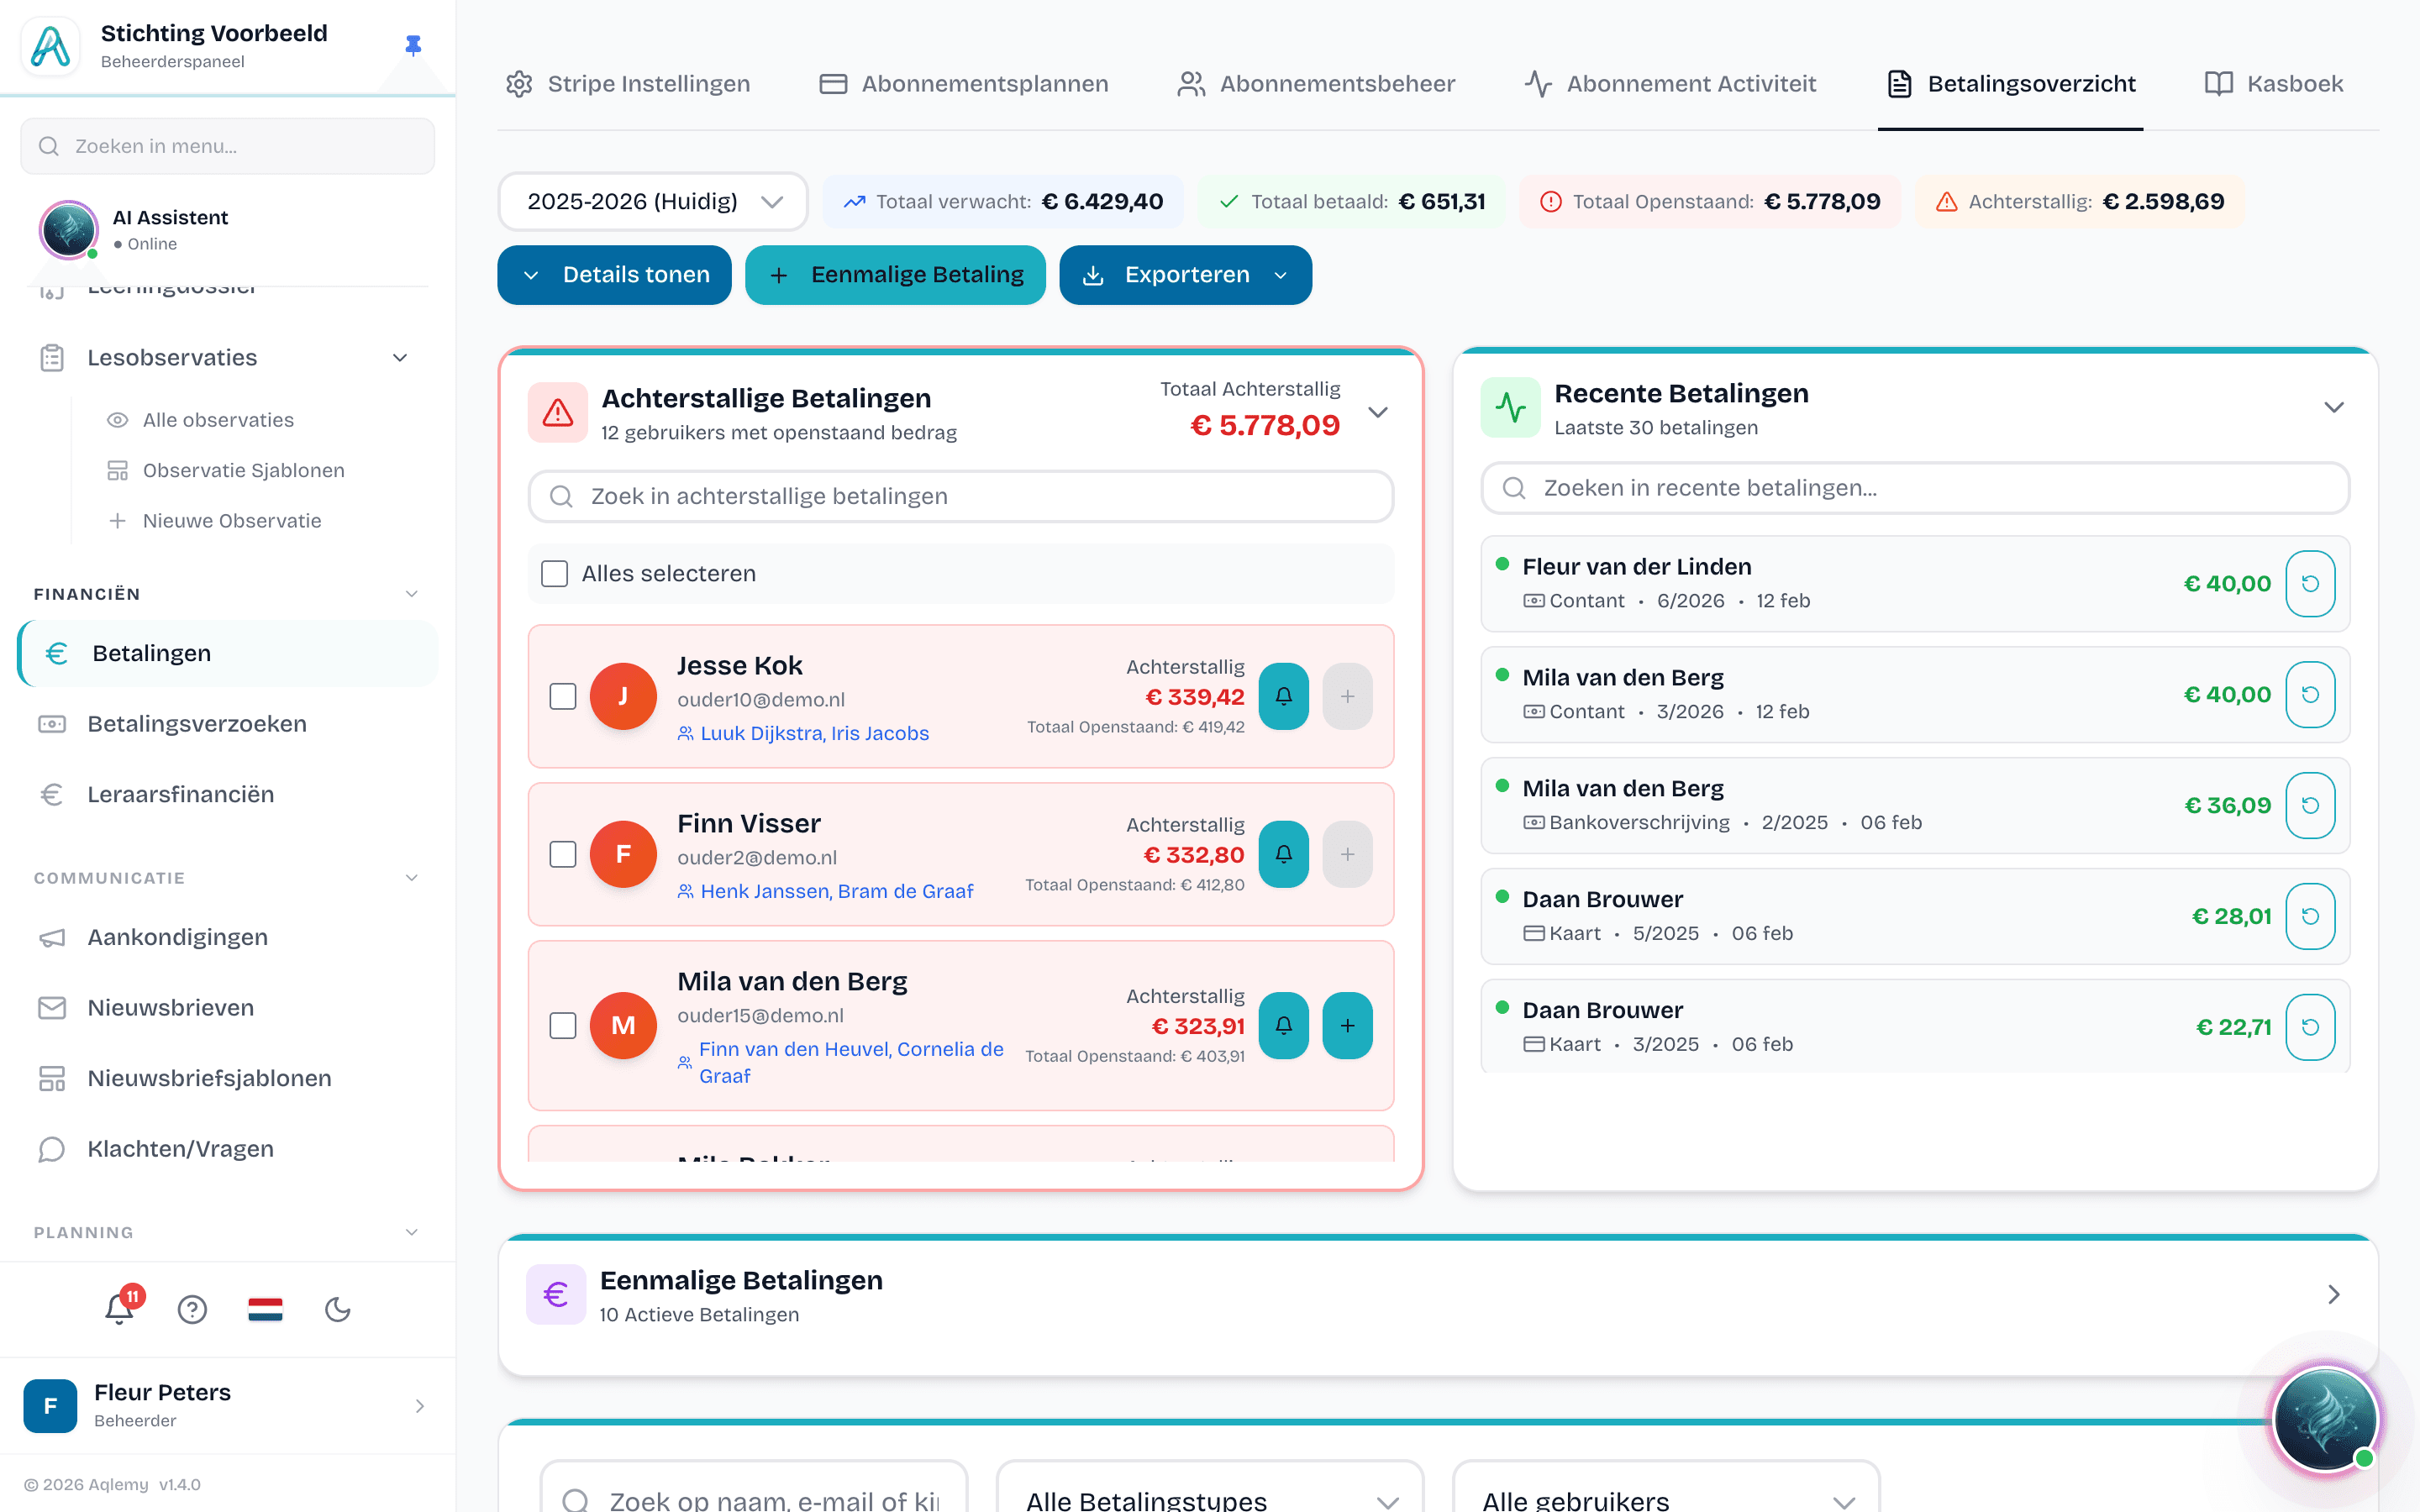The height and width of the screenshot is (1512, 2420).
Task: Open the Alle gebruikers dropdown
Action: (1666, 1488)
